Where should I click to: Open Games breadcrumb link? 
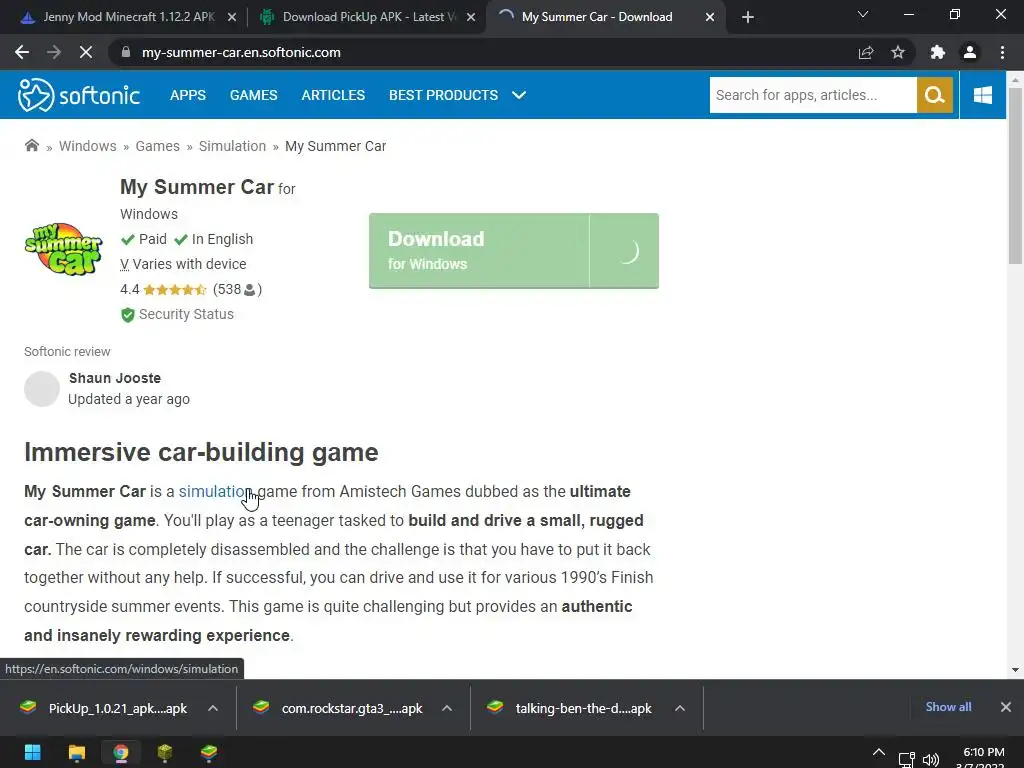[x=157, y=146]
